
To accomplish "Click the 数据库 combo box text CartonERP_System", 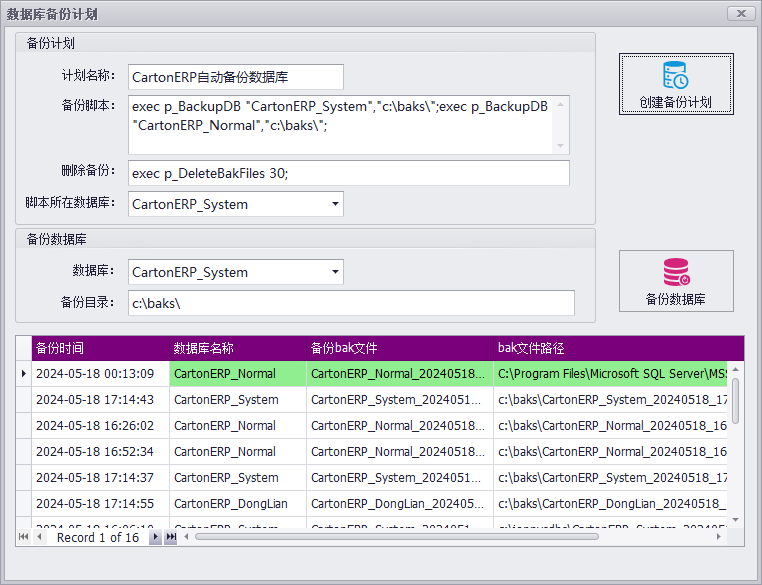I will click(190, 273).
